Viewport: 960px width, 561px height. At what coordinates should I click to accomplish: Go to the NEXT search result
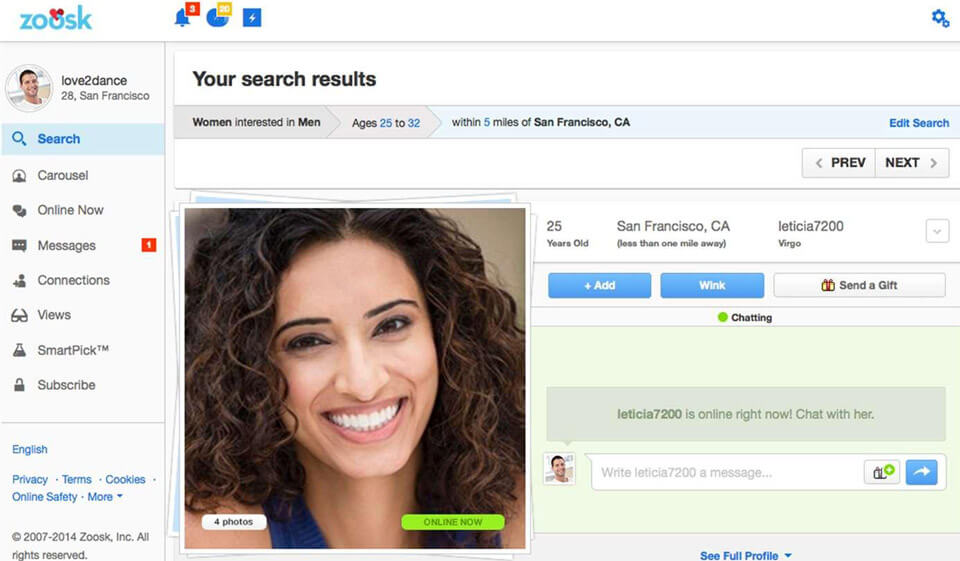point(912,163)
